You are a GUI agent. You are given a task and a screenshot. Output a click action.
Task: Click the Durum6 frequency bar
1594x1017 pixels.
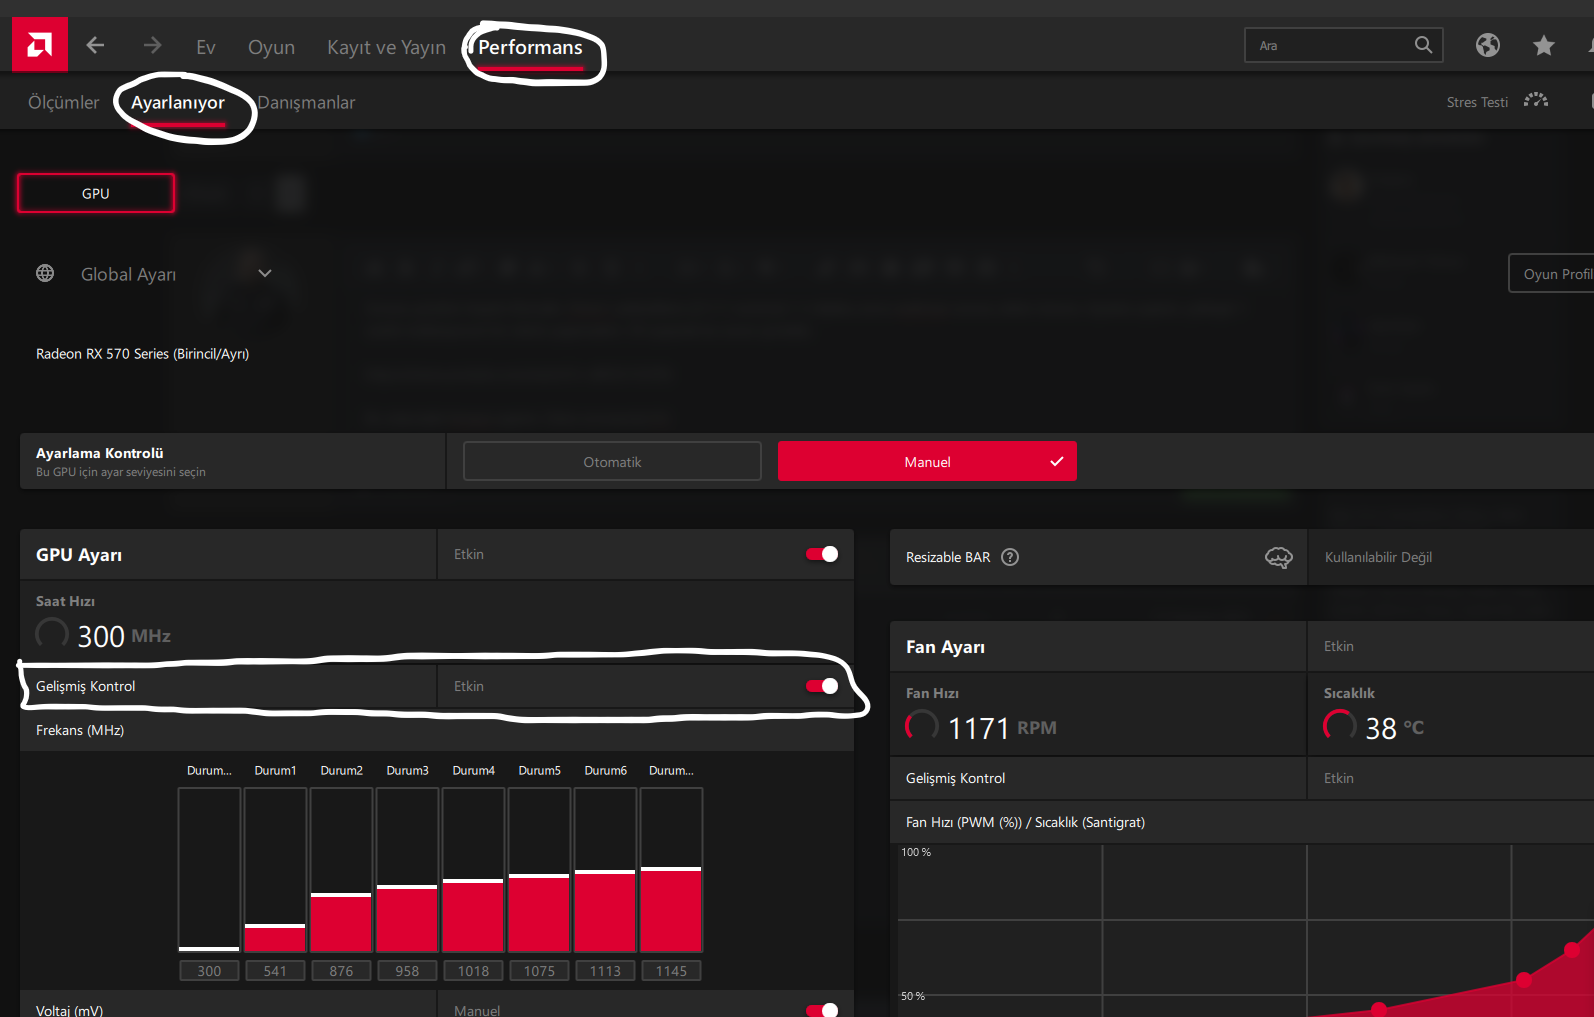(605, 870)
